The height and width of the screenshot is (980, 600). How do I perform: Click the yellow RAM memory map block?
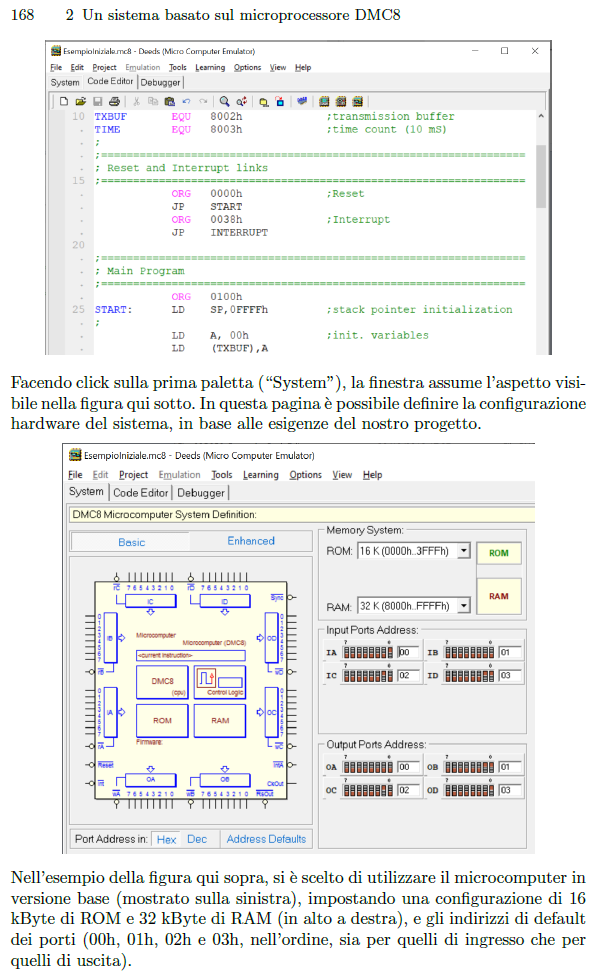[499, 596]
